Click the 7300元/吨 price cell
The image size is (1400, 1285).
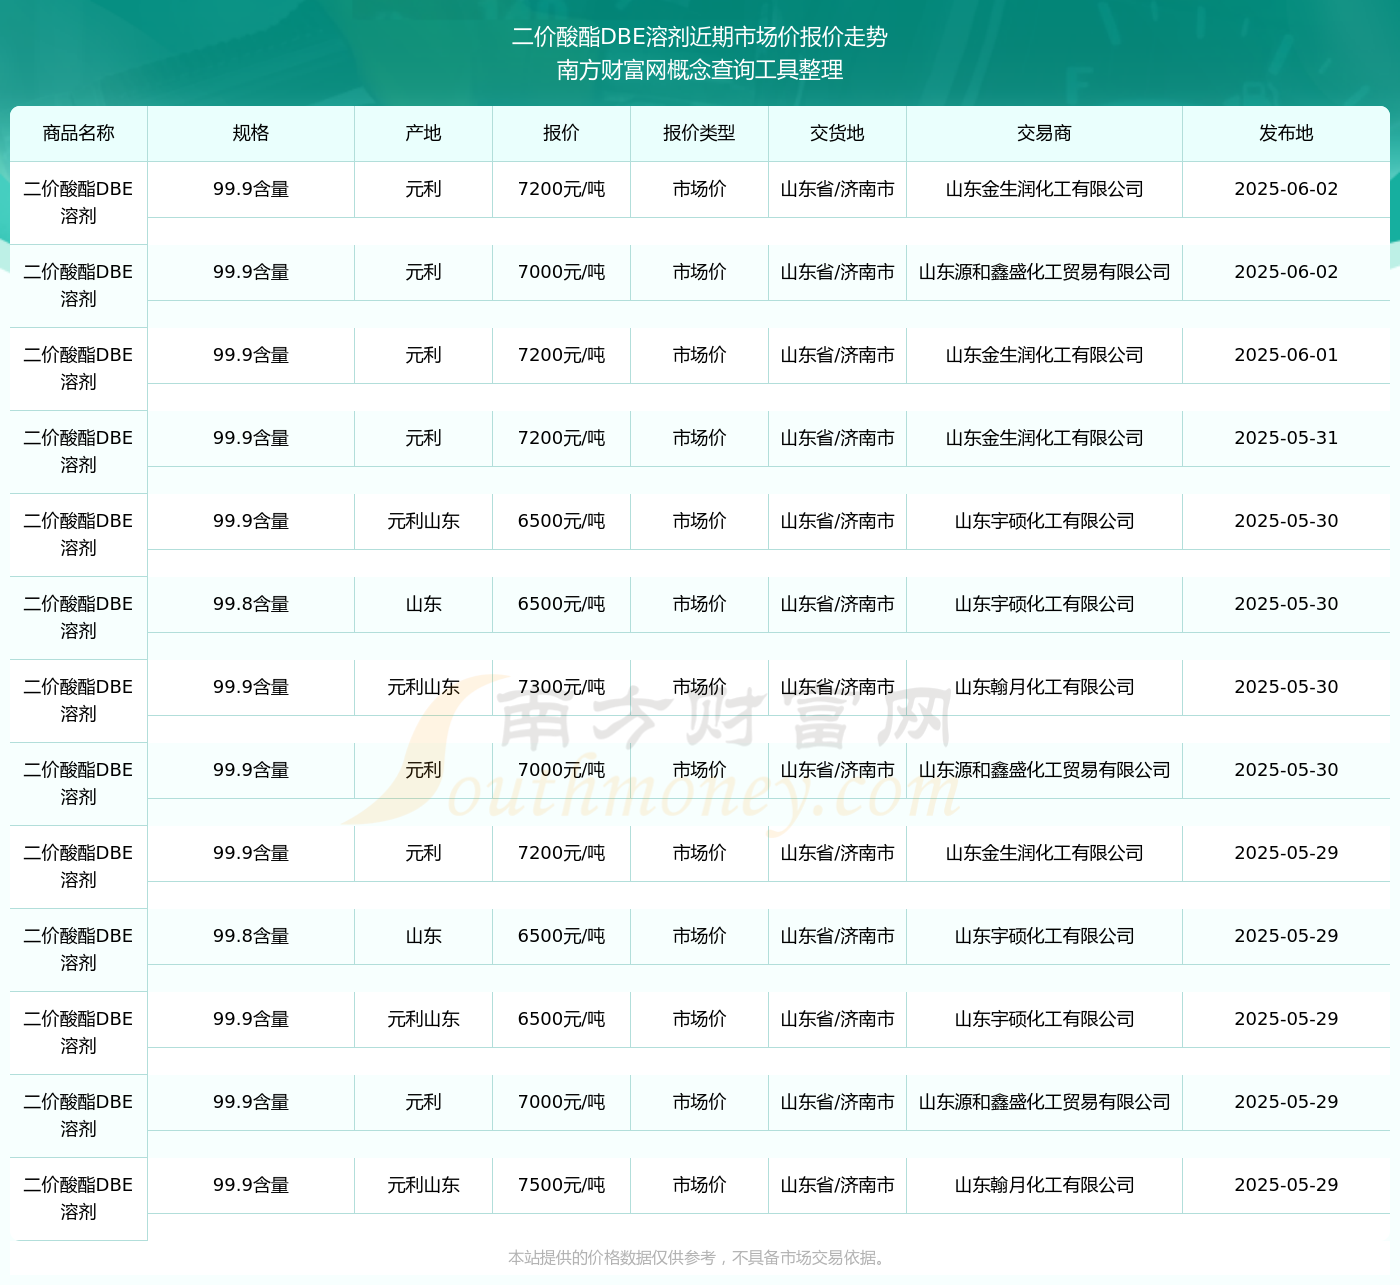click(561, 687)
